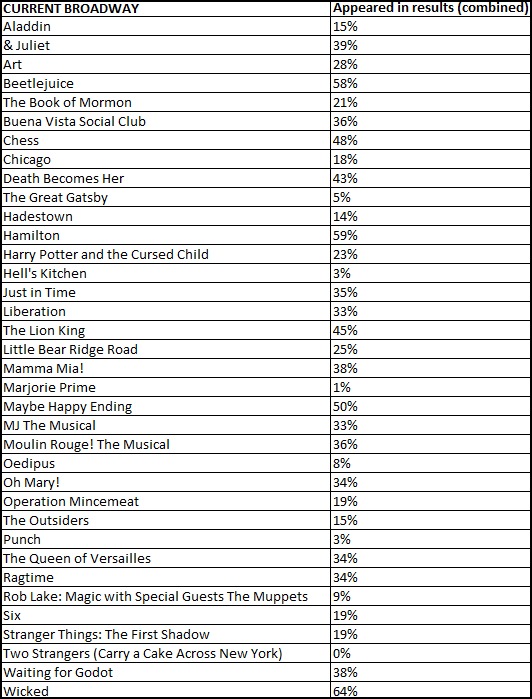Click the Appeared in results (combined) header
This screenshot has width=532, height=699.
[430, 9]
